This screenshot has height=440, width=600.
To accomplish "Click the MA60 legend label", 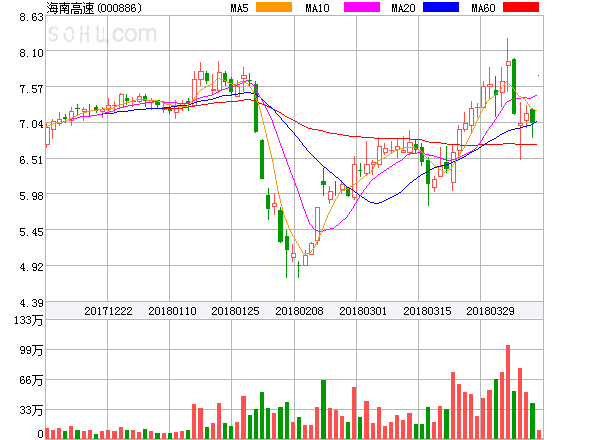I will [x=483, y=8].
